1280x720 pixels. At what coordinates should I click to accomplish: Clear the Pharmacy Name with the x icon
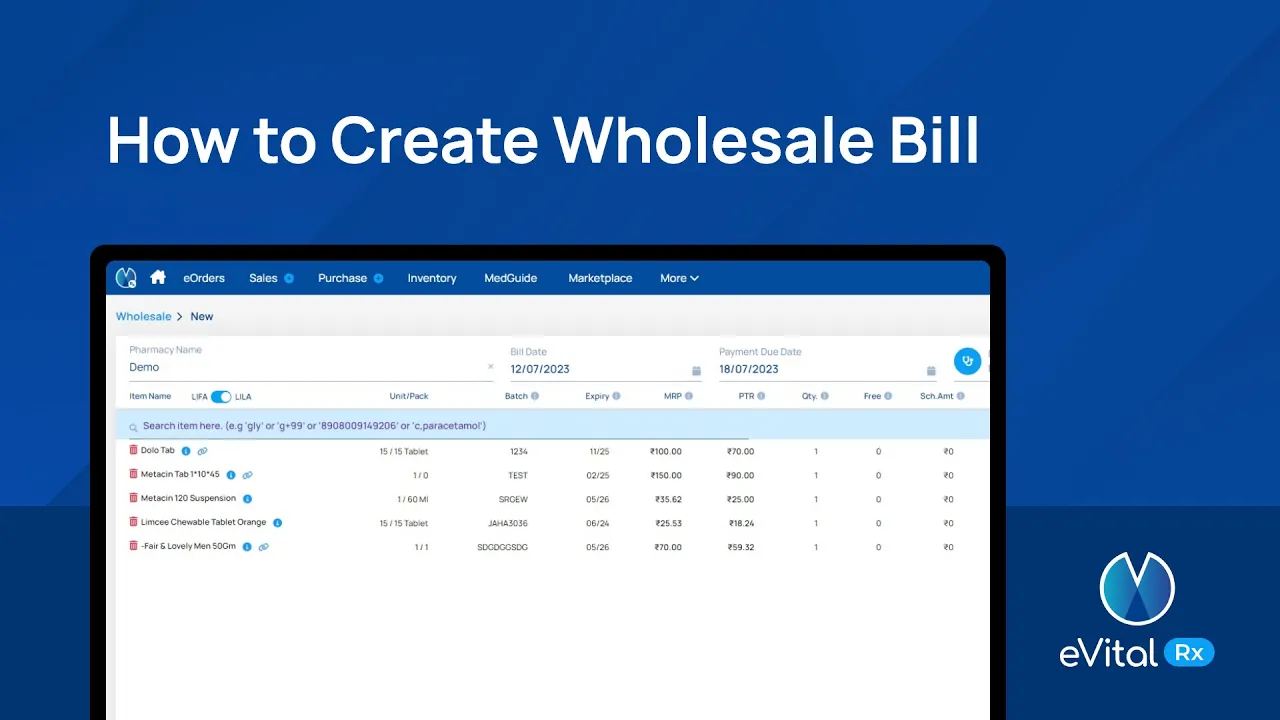click(490, 367)
